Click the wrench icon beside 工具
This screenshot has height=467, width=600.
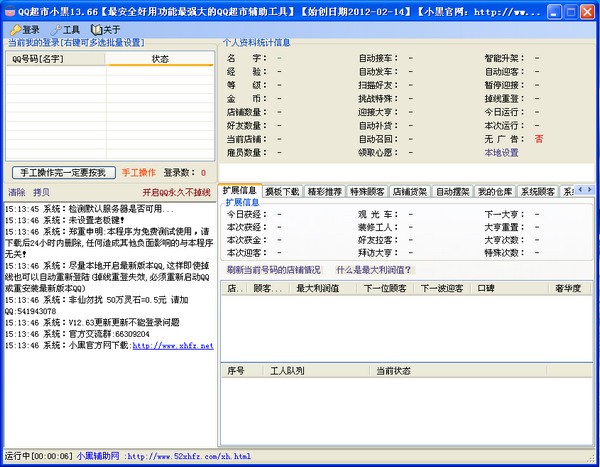[56, 29]
